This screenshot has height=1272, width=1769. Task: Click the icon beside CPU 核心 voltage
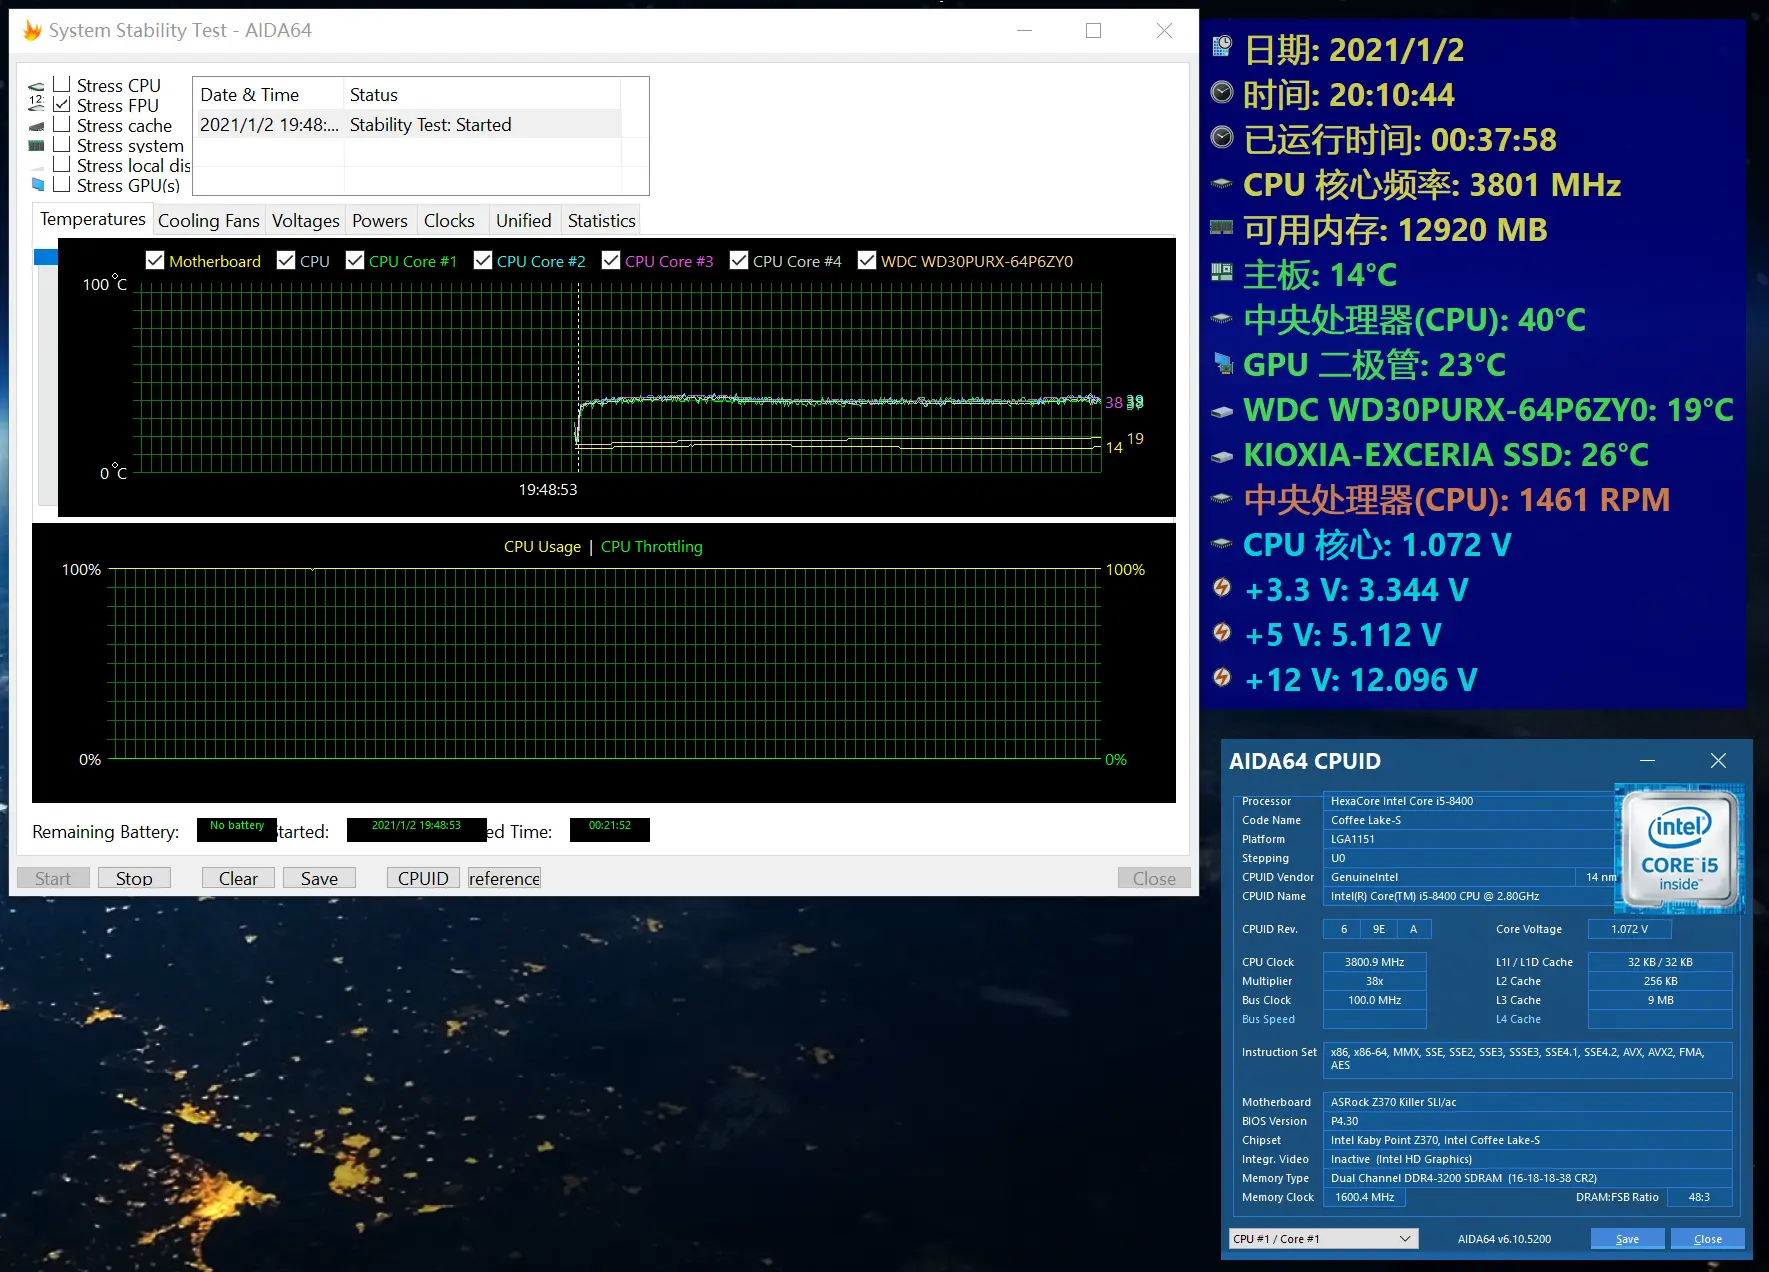coord(1222,544)
